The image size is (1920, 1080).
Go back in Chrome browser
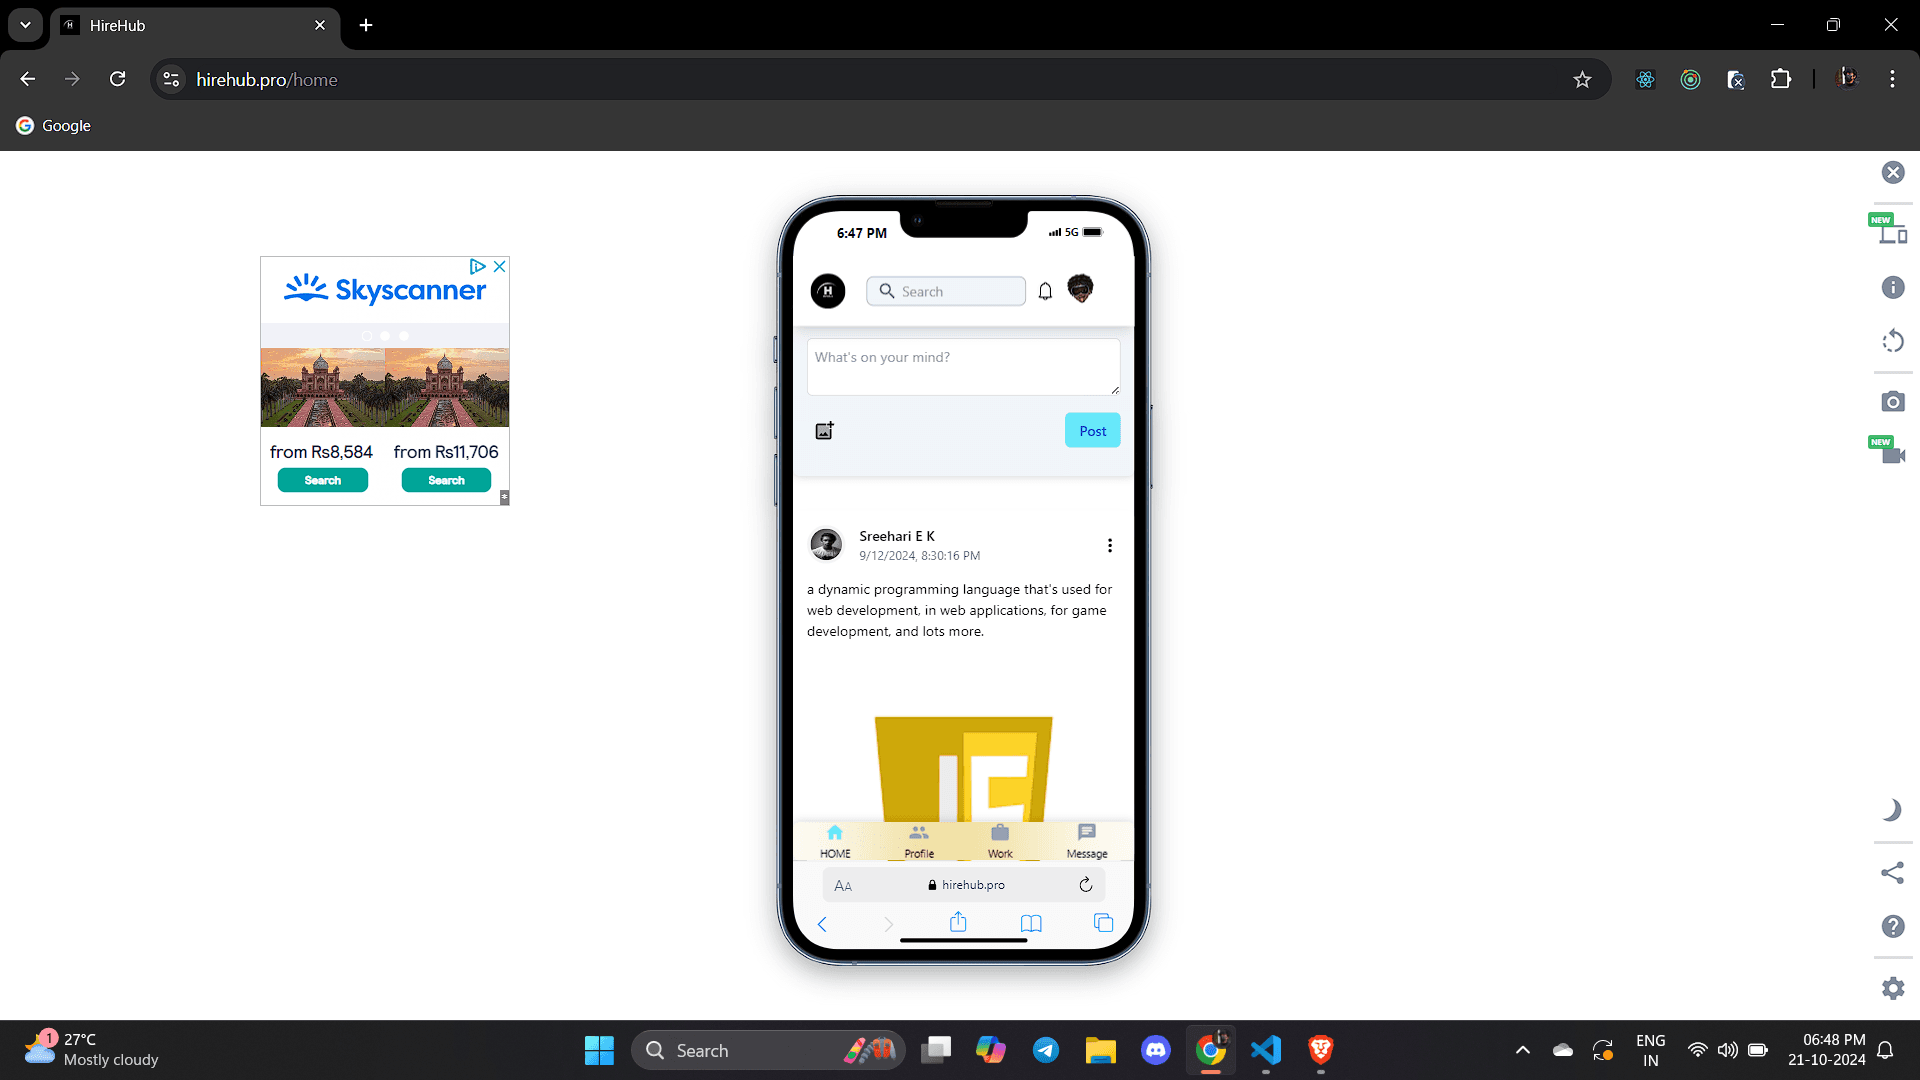(28, 79)
